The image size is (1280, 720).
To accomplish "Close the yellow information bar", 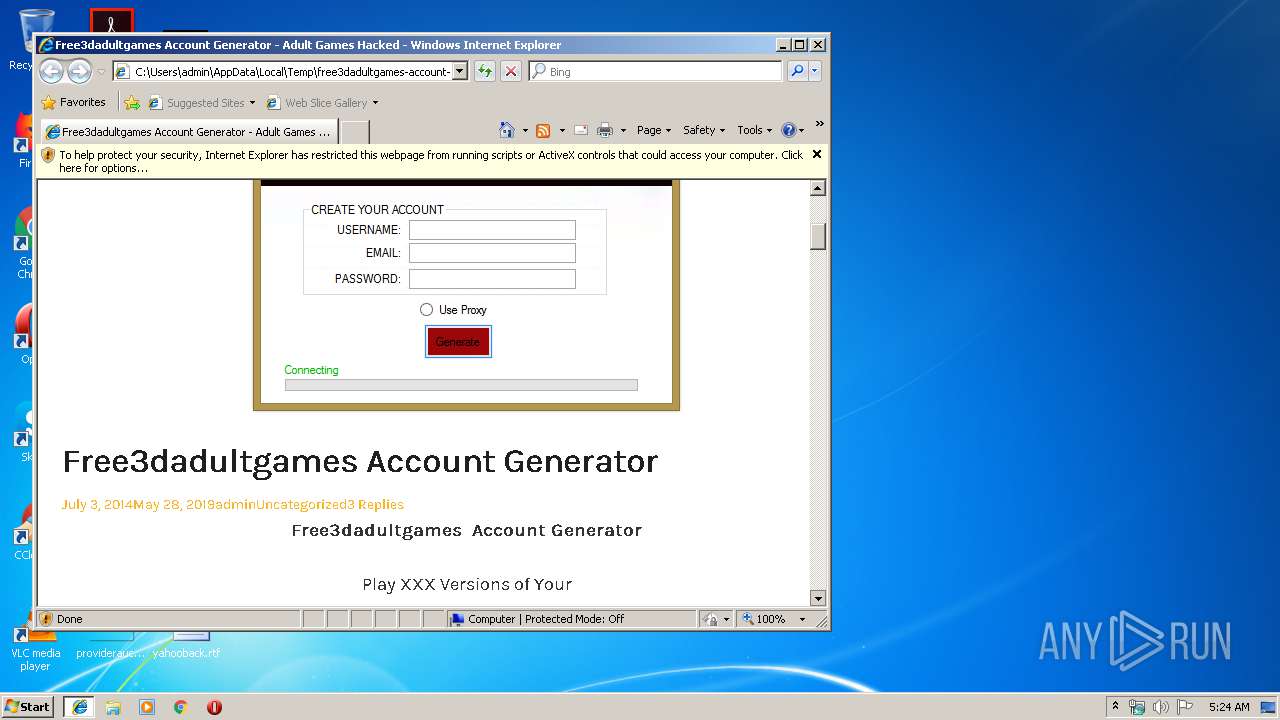I will coord(817,154).
